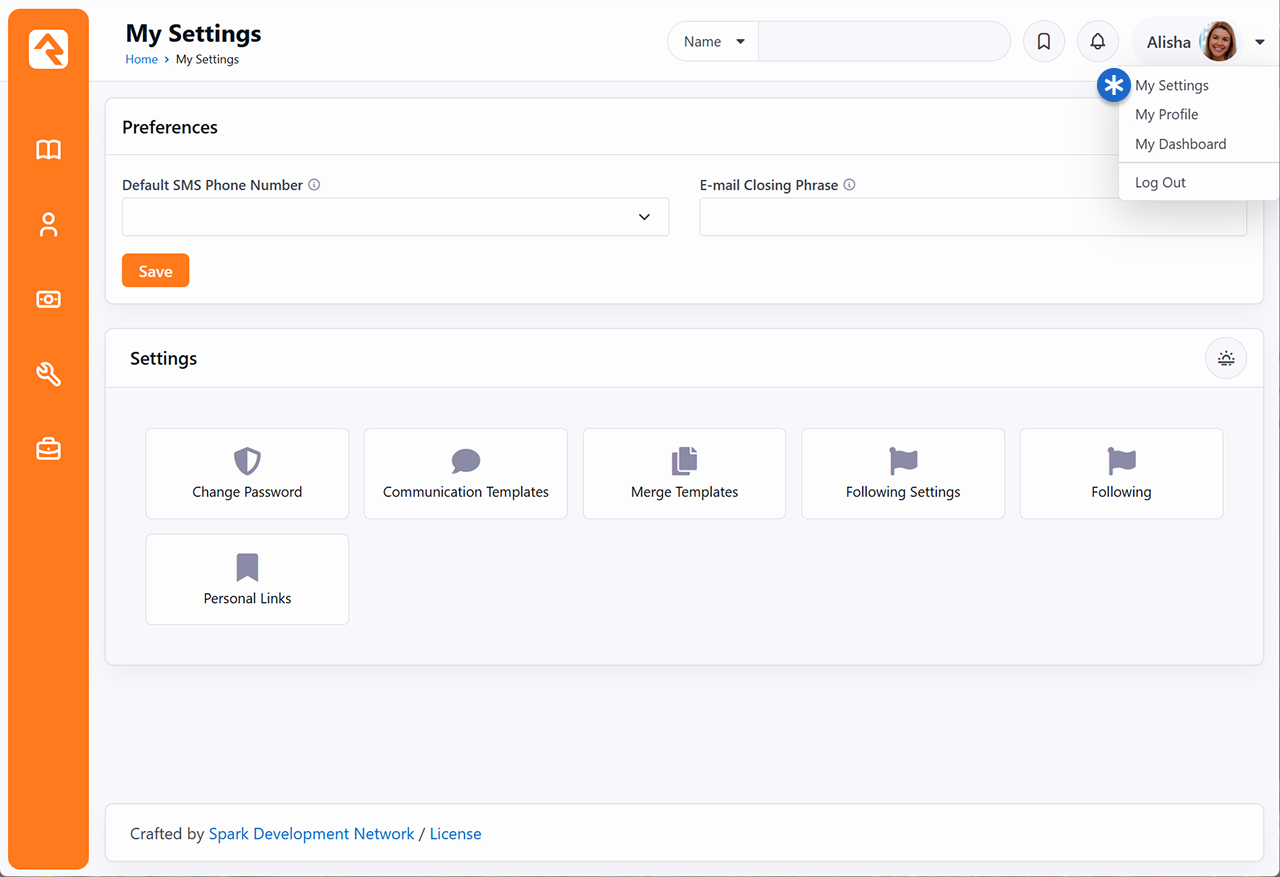
Task: Click the Rock logo in the sidebar
Action: point(48,49)
